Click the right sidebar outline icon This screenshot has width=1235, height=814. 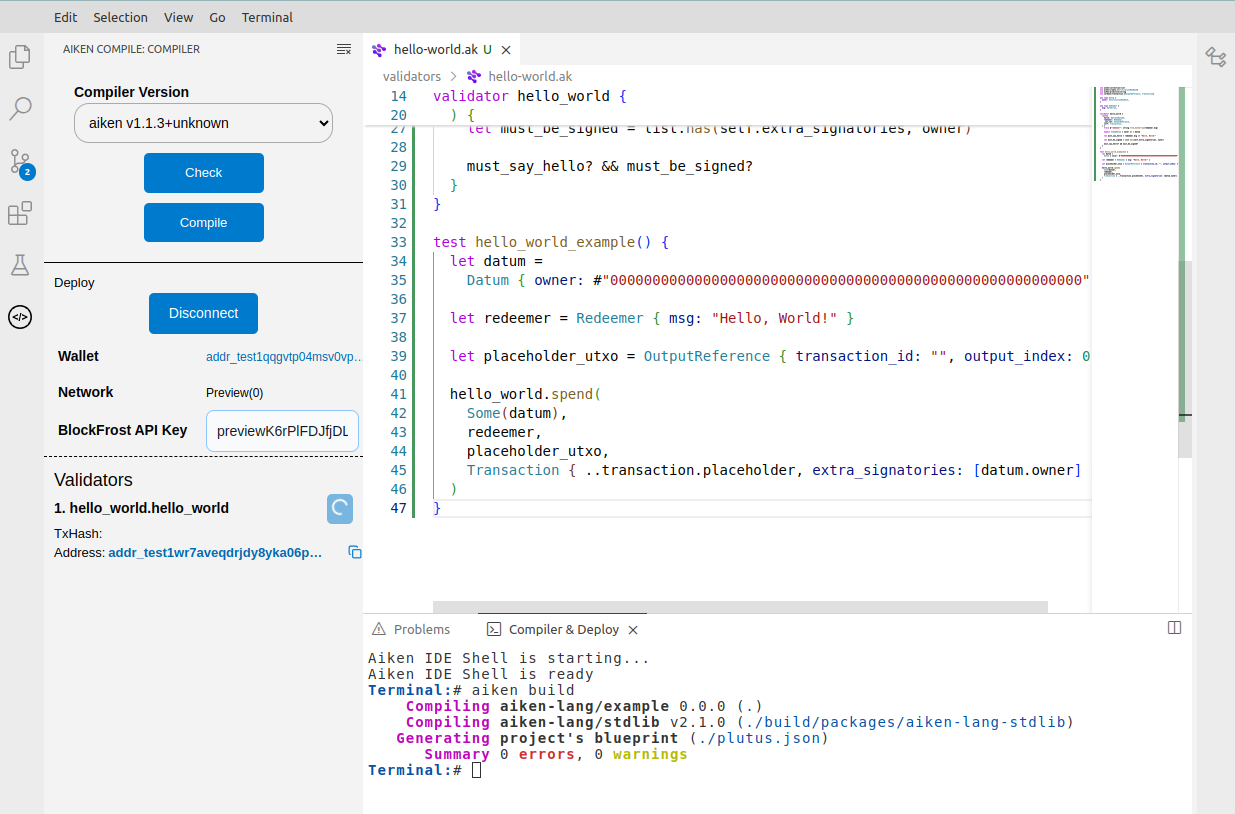tap(1215, 57)
